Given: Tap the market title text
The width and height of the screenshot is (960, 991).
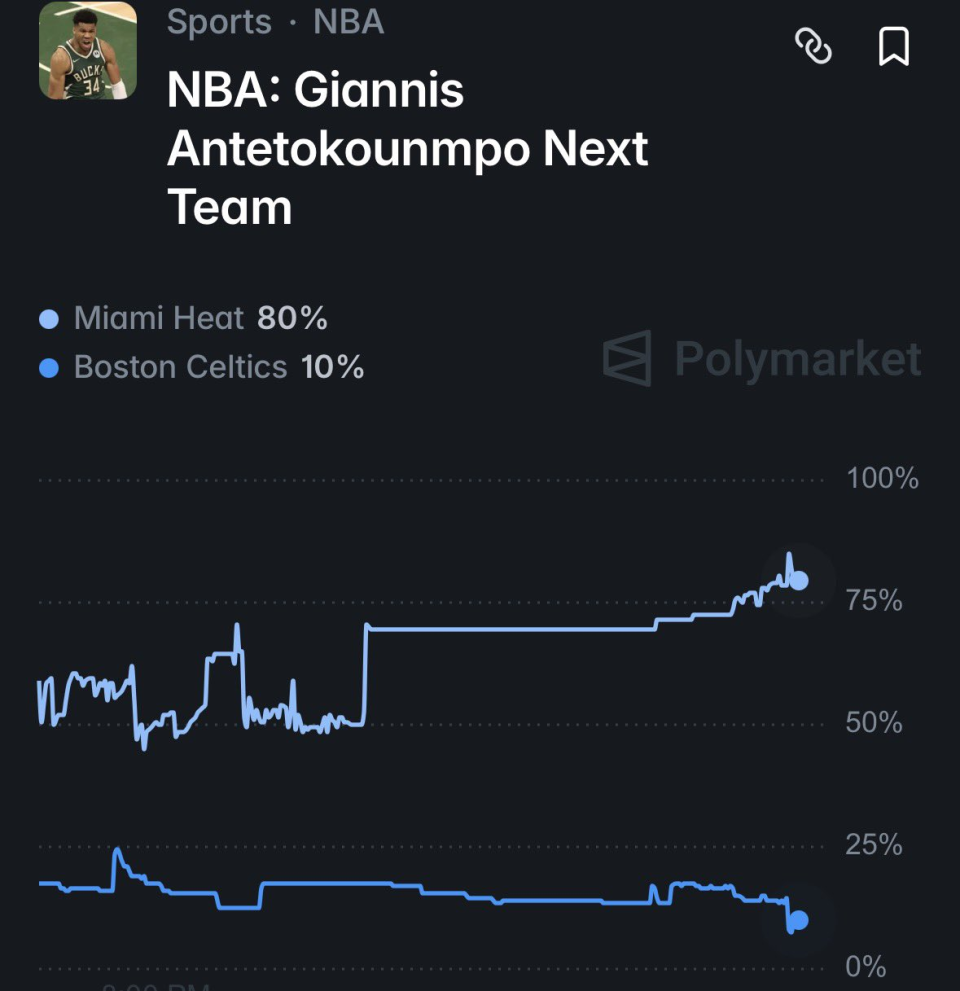Looking at the screenshot, I should coord(408,148).
